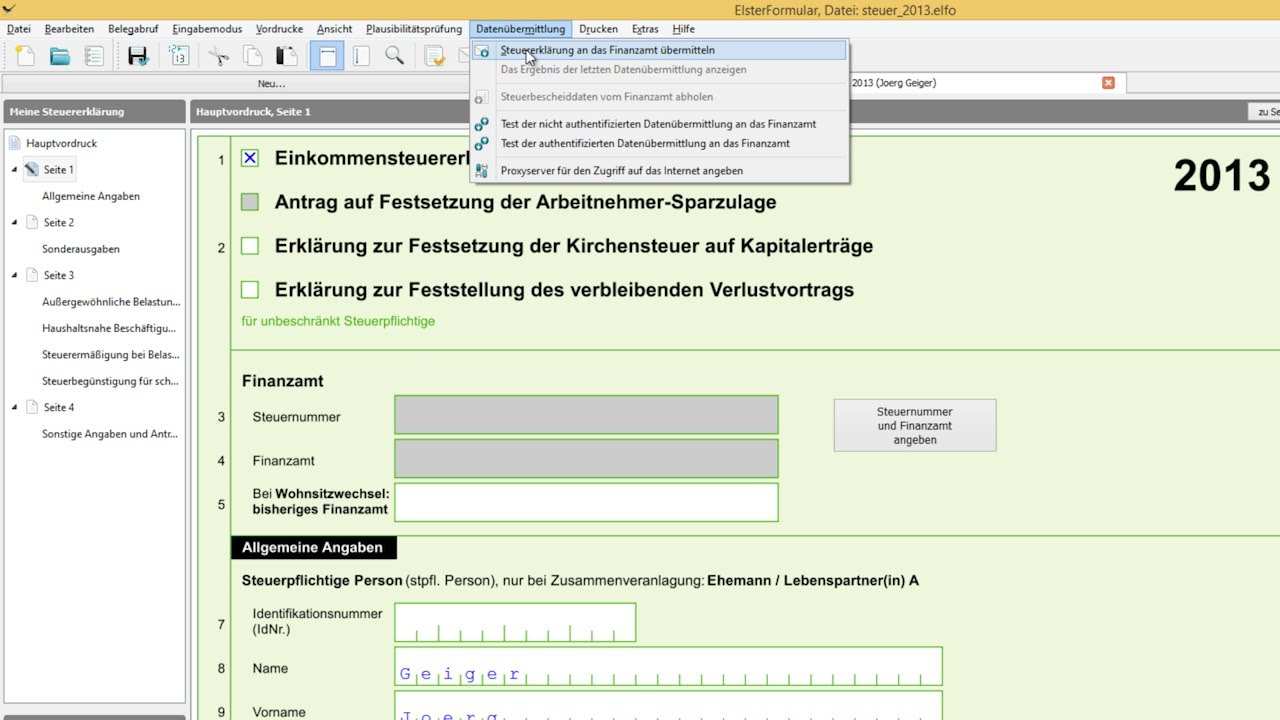Click the new document toolbar icon

(25, 56)
